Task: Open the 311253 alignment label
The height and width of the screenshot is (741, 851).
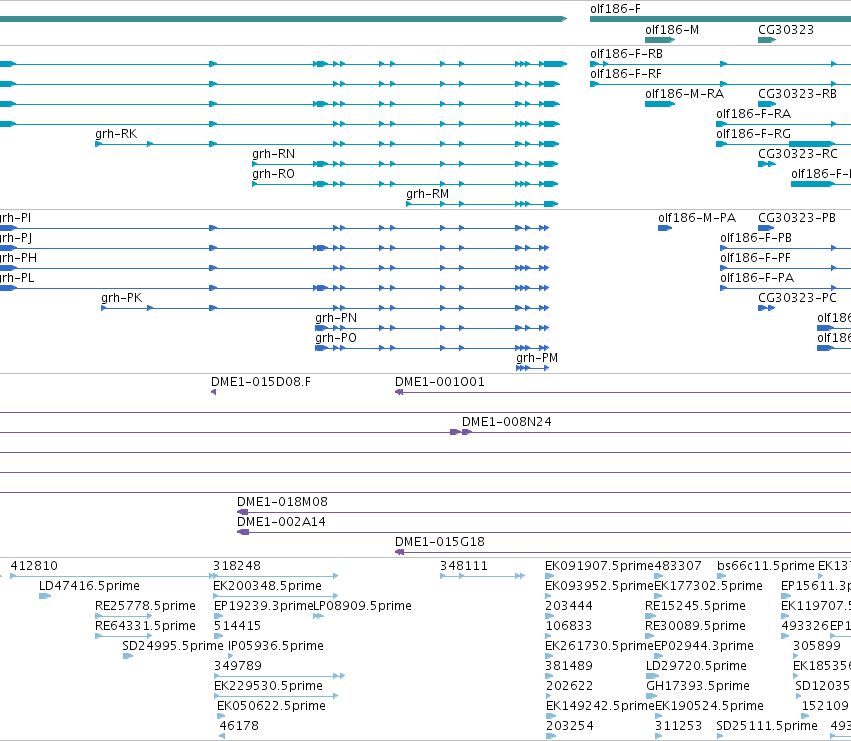Action: point(678,726)
